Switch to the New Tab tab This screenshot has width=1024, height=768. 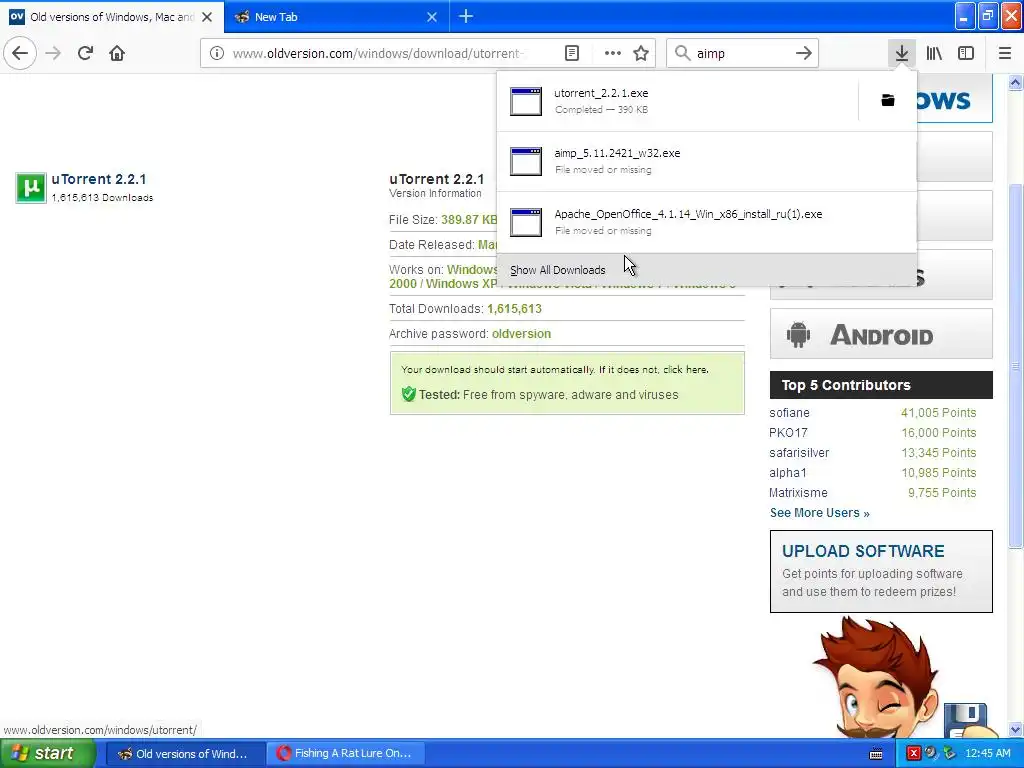337,16
